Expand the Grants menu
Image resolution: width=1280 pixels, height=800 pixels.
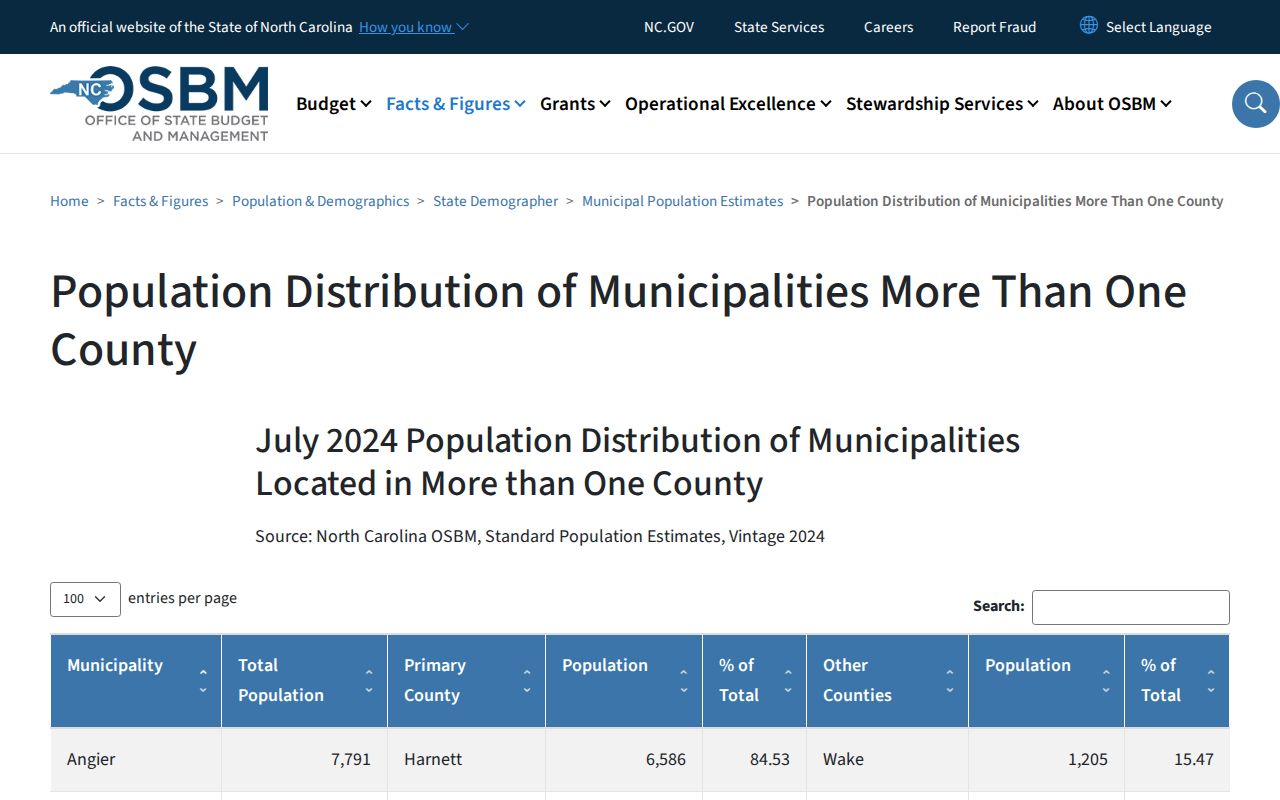pyautogui.click(x=575, y=103)
